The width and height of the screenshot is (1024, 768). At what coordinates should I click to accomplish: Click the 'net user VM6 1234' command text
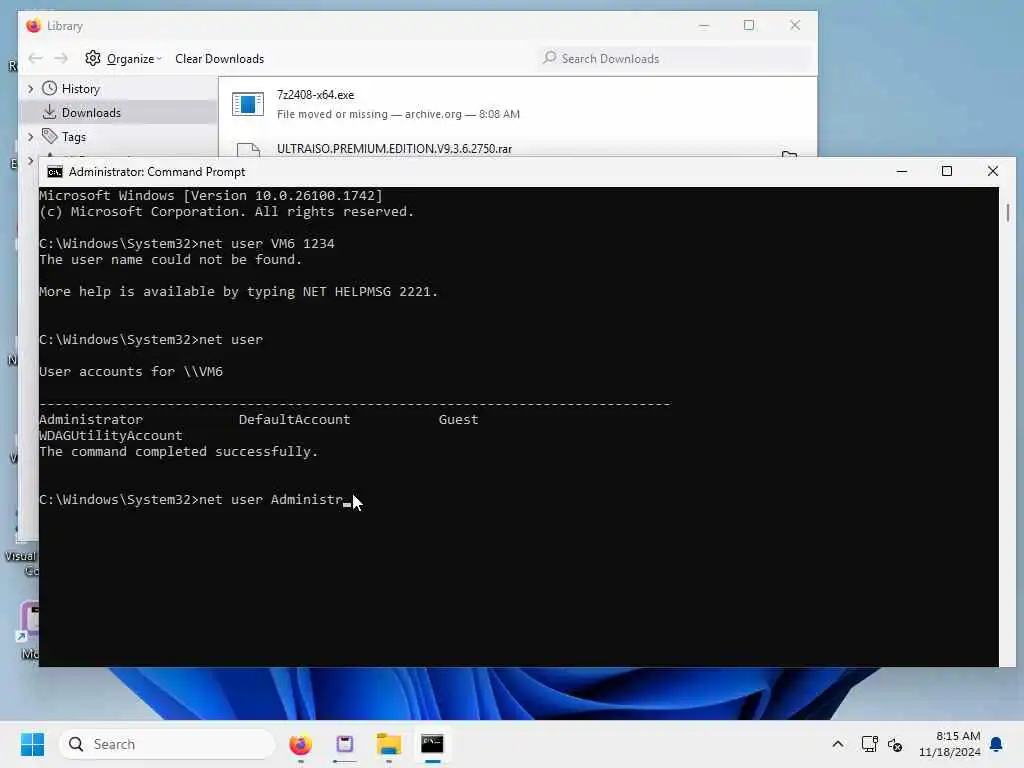266,244
